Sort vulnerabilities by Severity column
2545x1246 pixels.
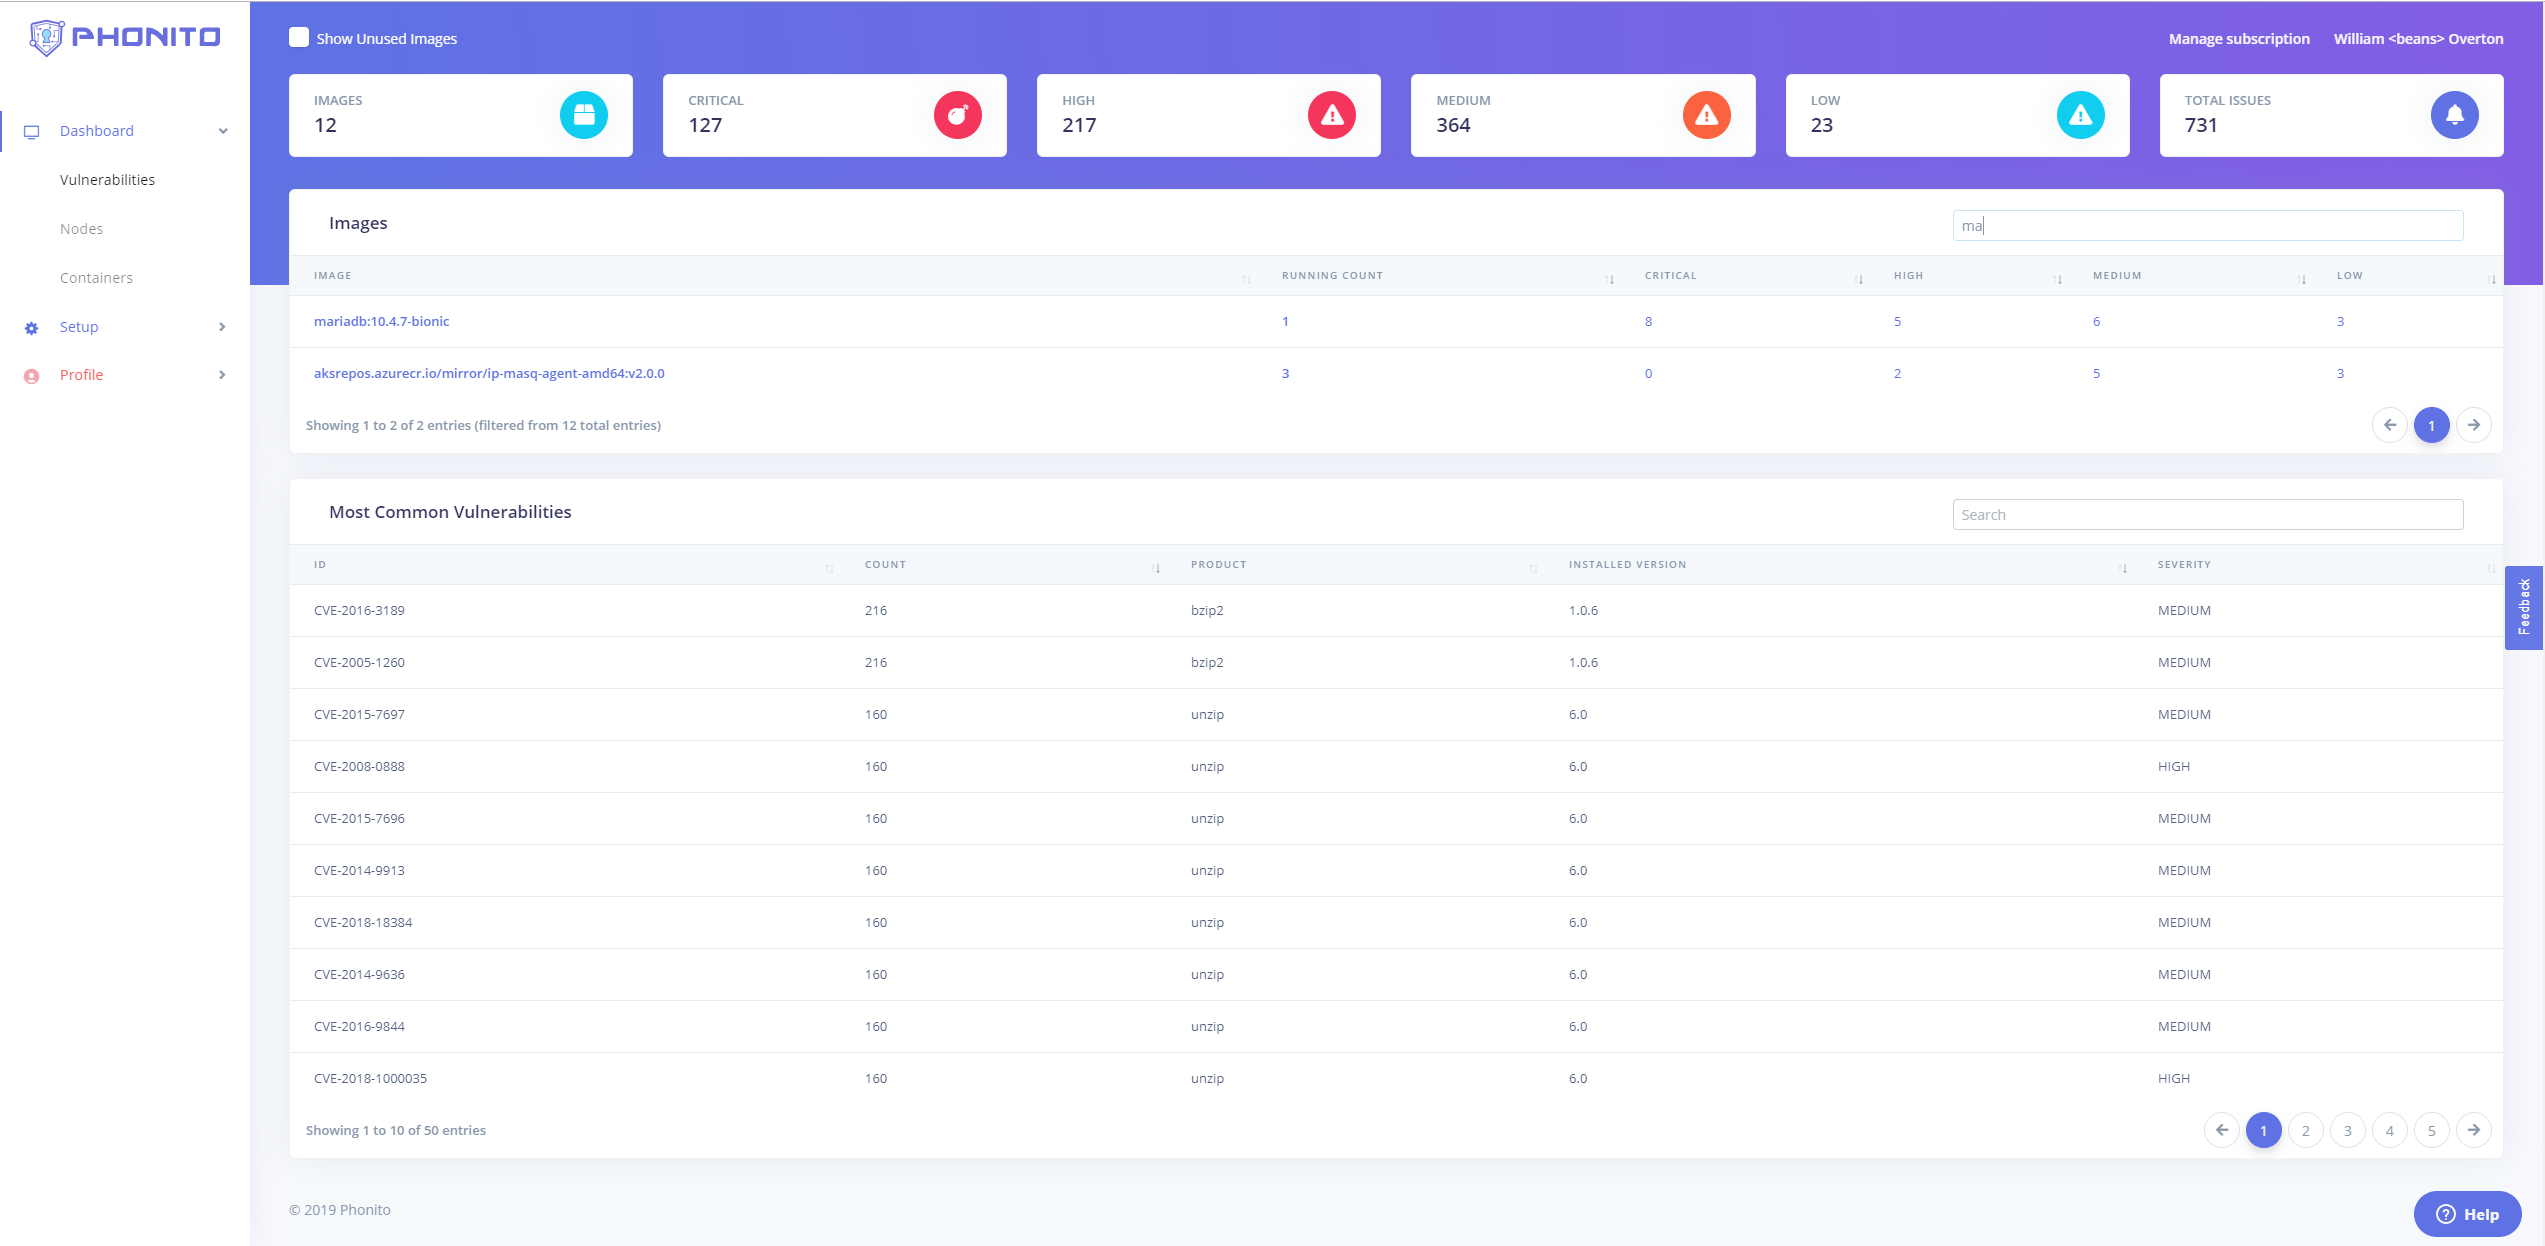[x=2184, y=565]
